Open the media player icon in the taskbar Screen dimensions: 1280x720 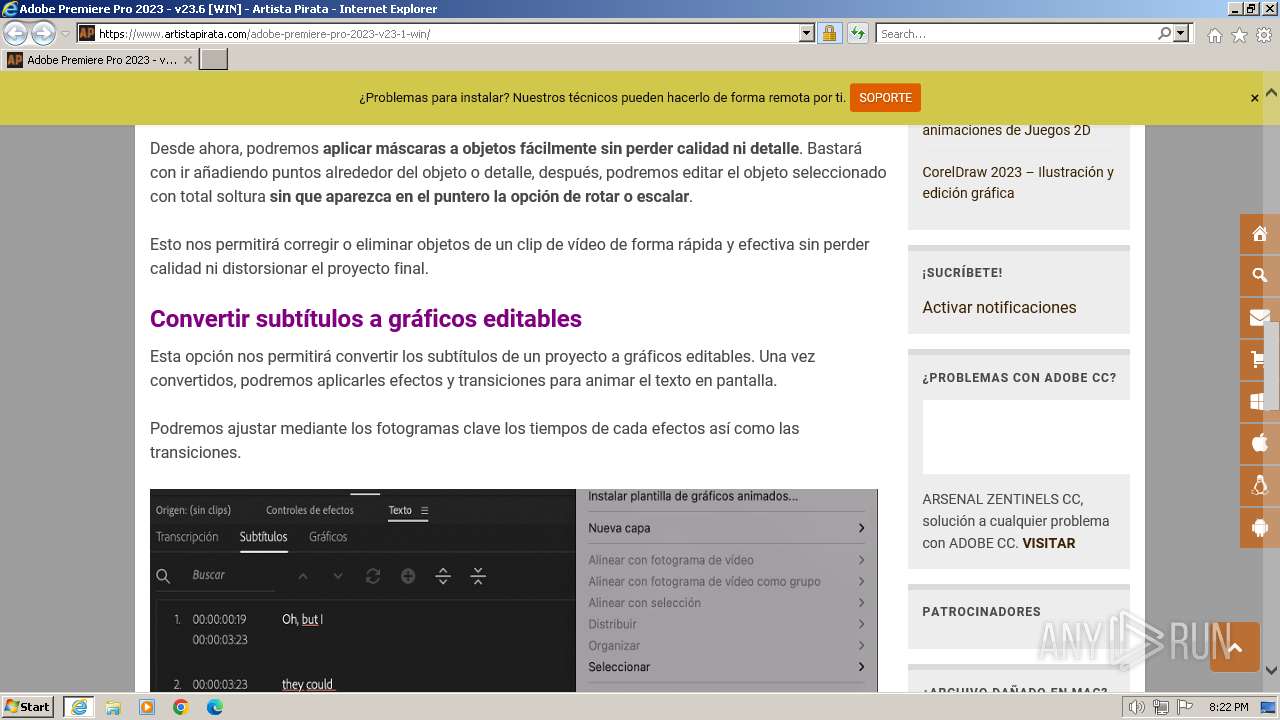click(147, 707)
